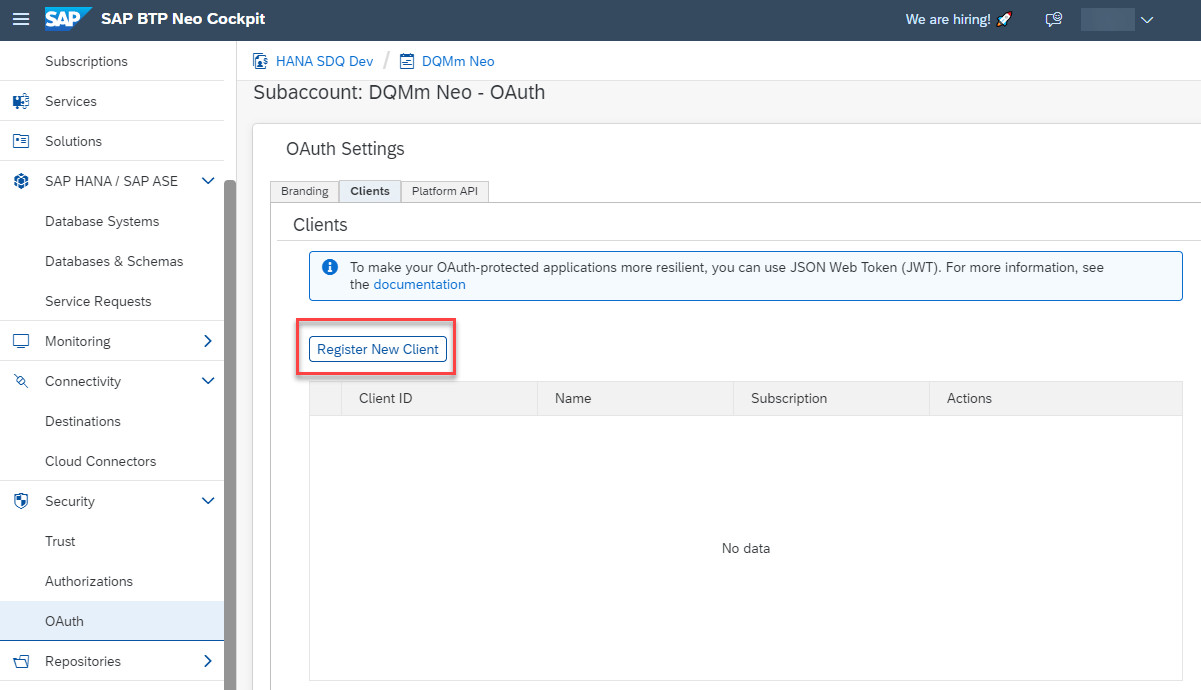
Task: Collapse the Connectivity section chevron
Action: [208, 381]
